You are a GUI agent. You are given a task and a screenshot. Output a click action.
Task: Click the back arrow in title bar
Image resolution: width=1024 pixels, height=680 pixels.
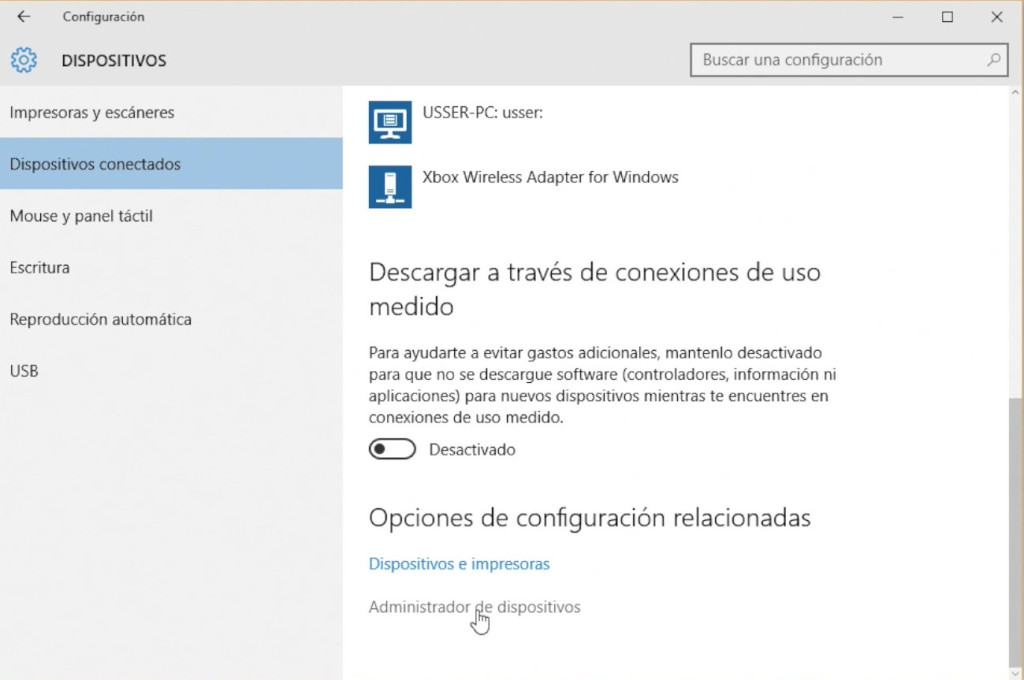pyautogui.click(x=24, y=17)
